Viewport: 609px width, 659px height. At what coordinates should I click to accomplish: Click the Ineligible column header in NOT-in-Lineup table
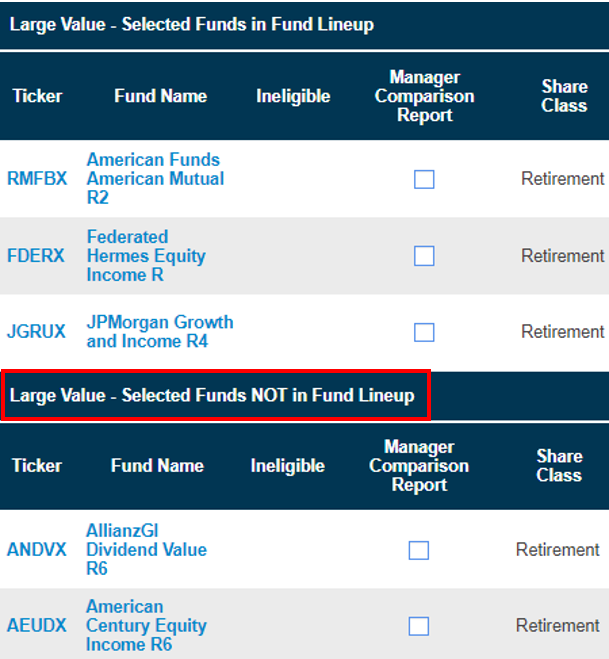click(x=287, y=466)
